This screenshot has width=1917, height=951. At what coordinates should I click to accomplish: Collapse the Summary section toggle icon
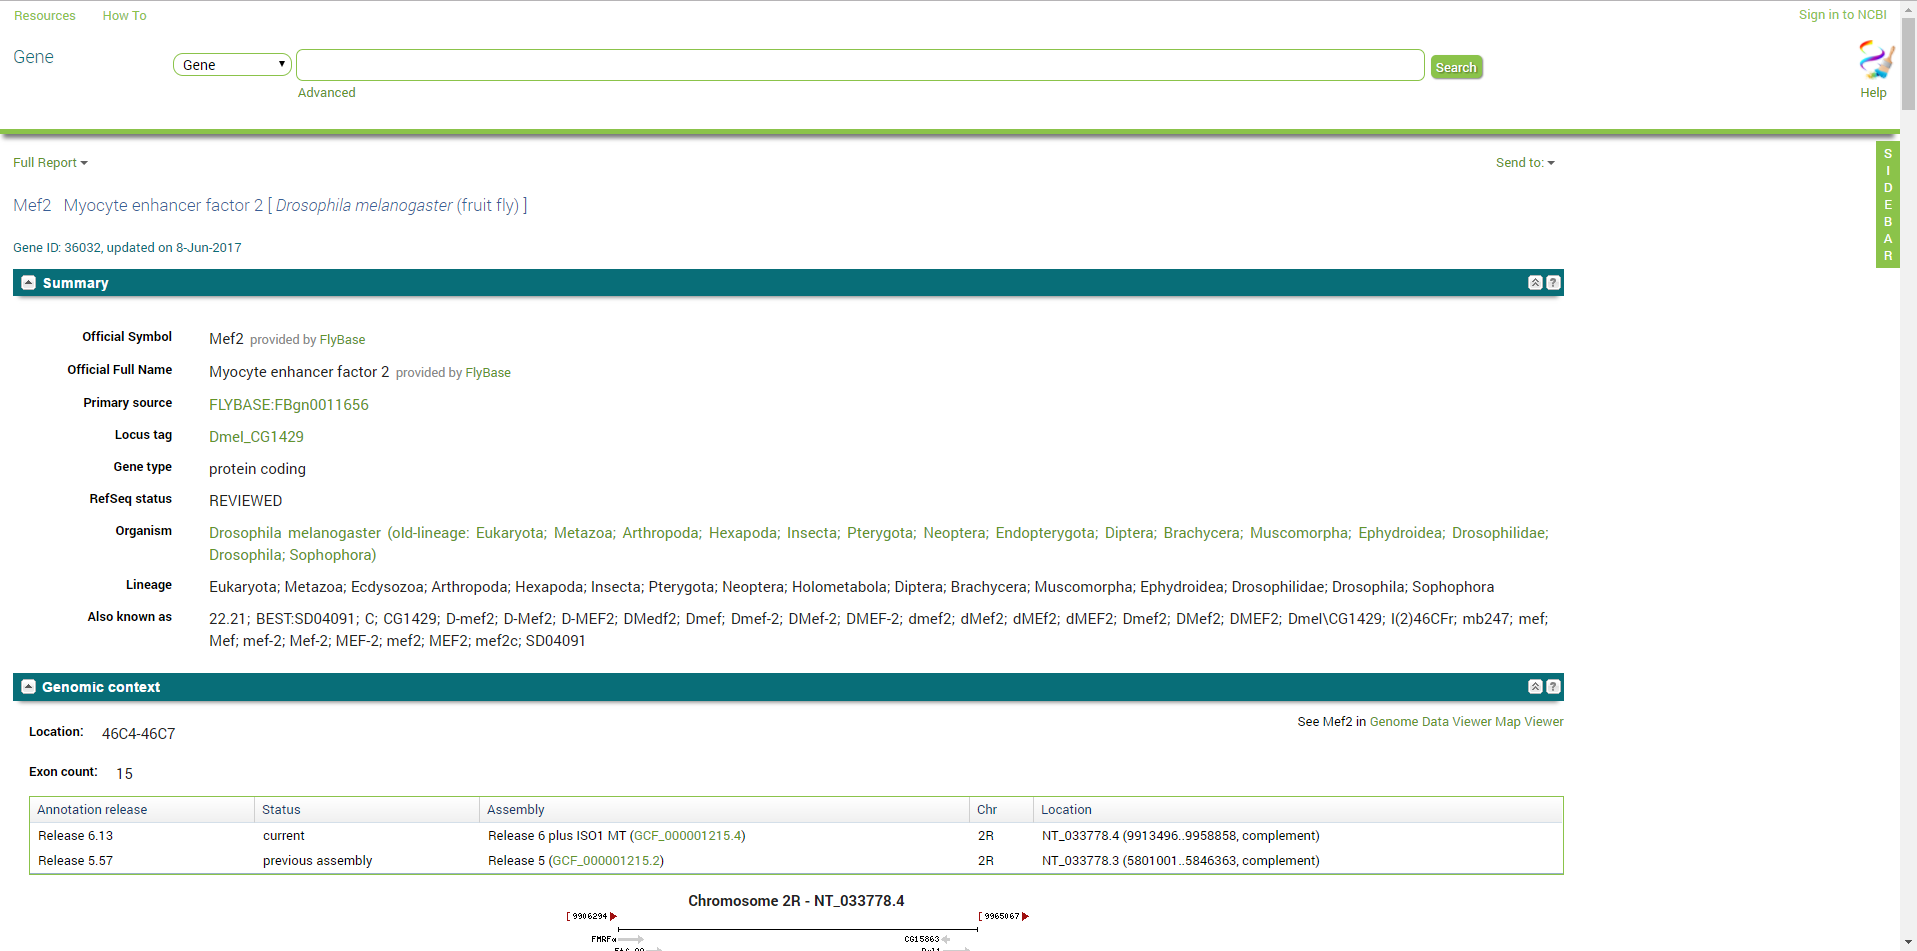point(28,283)
